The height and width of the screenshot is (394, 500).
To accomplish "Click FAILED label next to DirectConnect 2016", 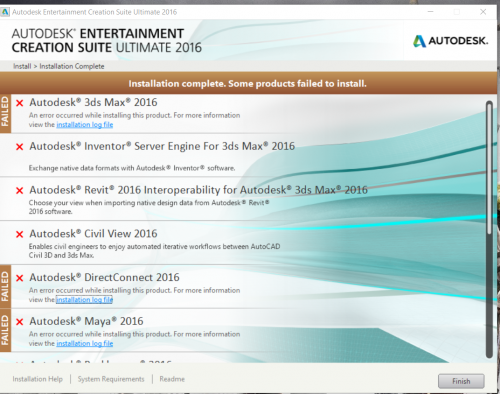I will pyautogui.click(x=5, y=287).
